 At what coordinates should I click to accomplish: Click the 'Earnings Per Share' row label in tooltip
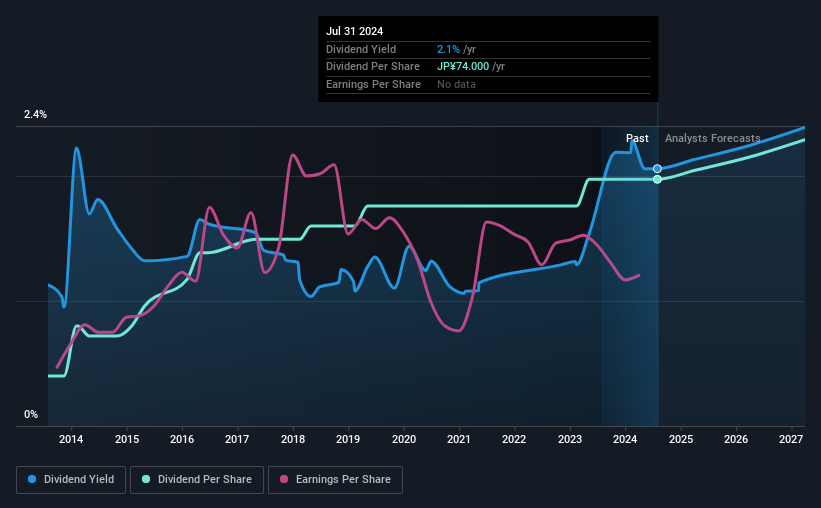pos(373,84)
